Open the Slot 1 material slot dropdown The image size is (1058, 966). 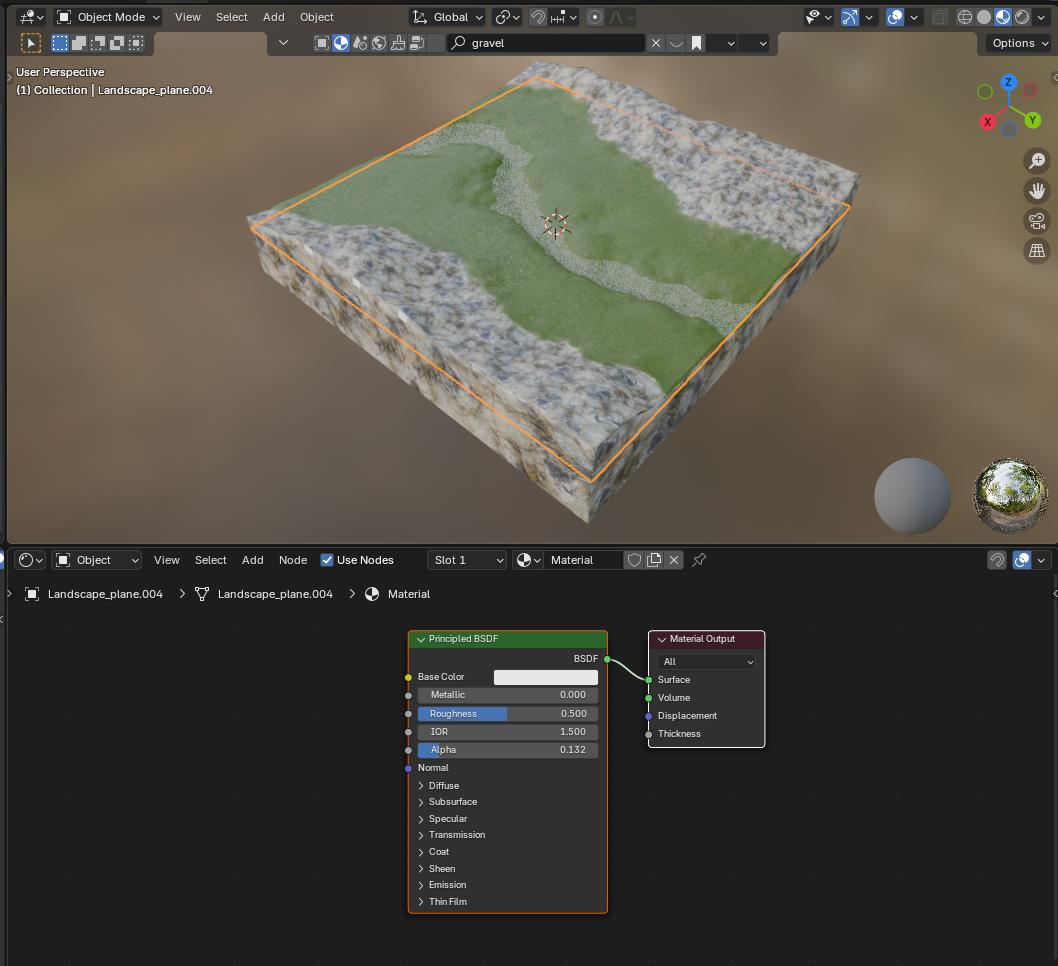point(467,560)
